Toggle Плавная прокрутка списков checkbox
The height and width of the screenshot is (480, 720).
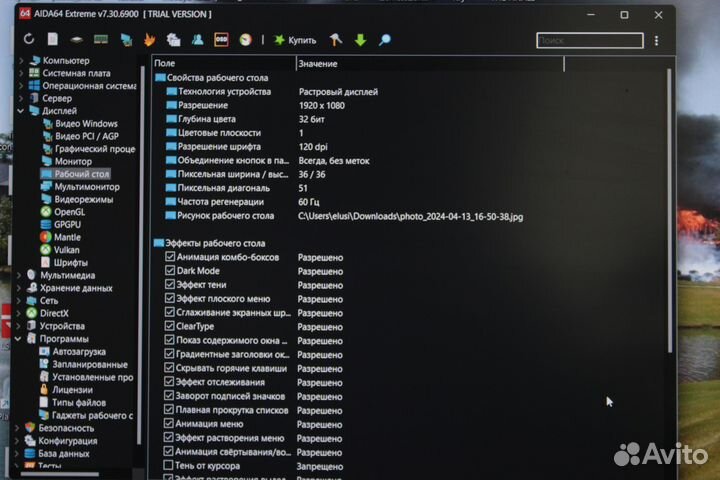click(x=169, y=409)
